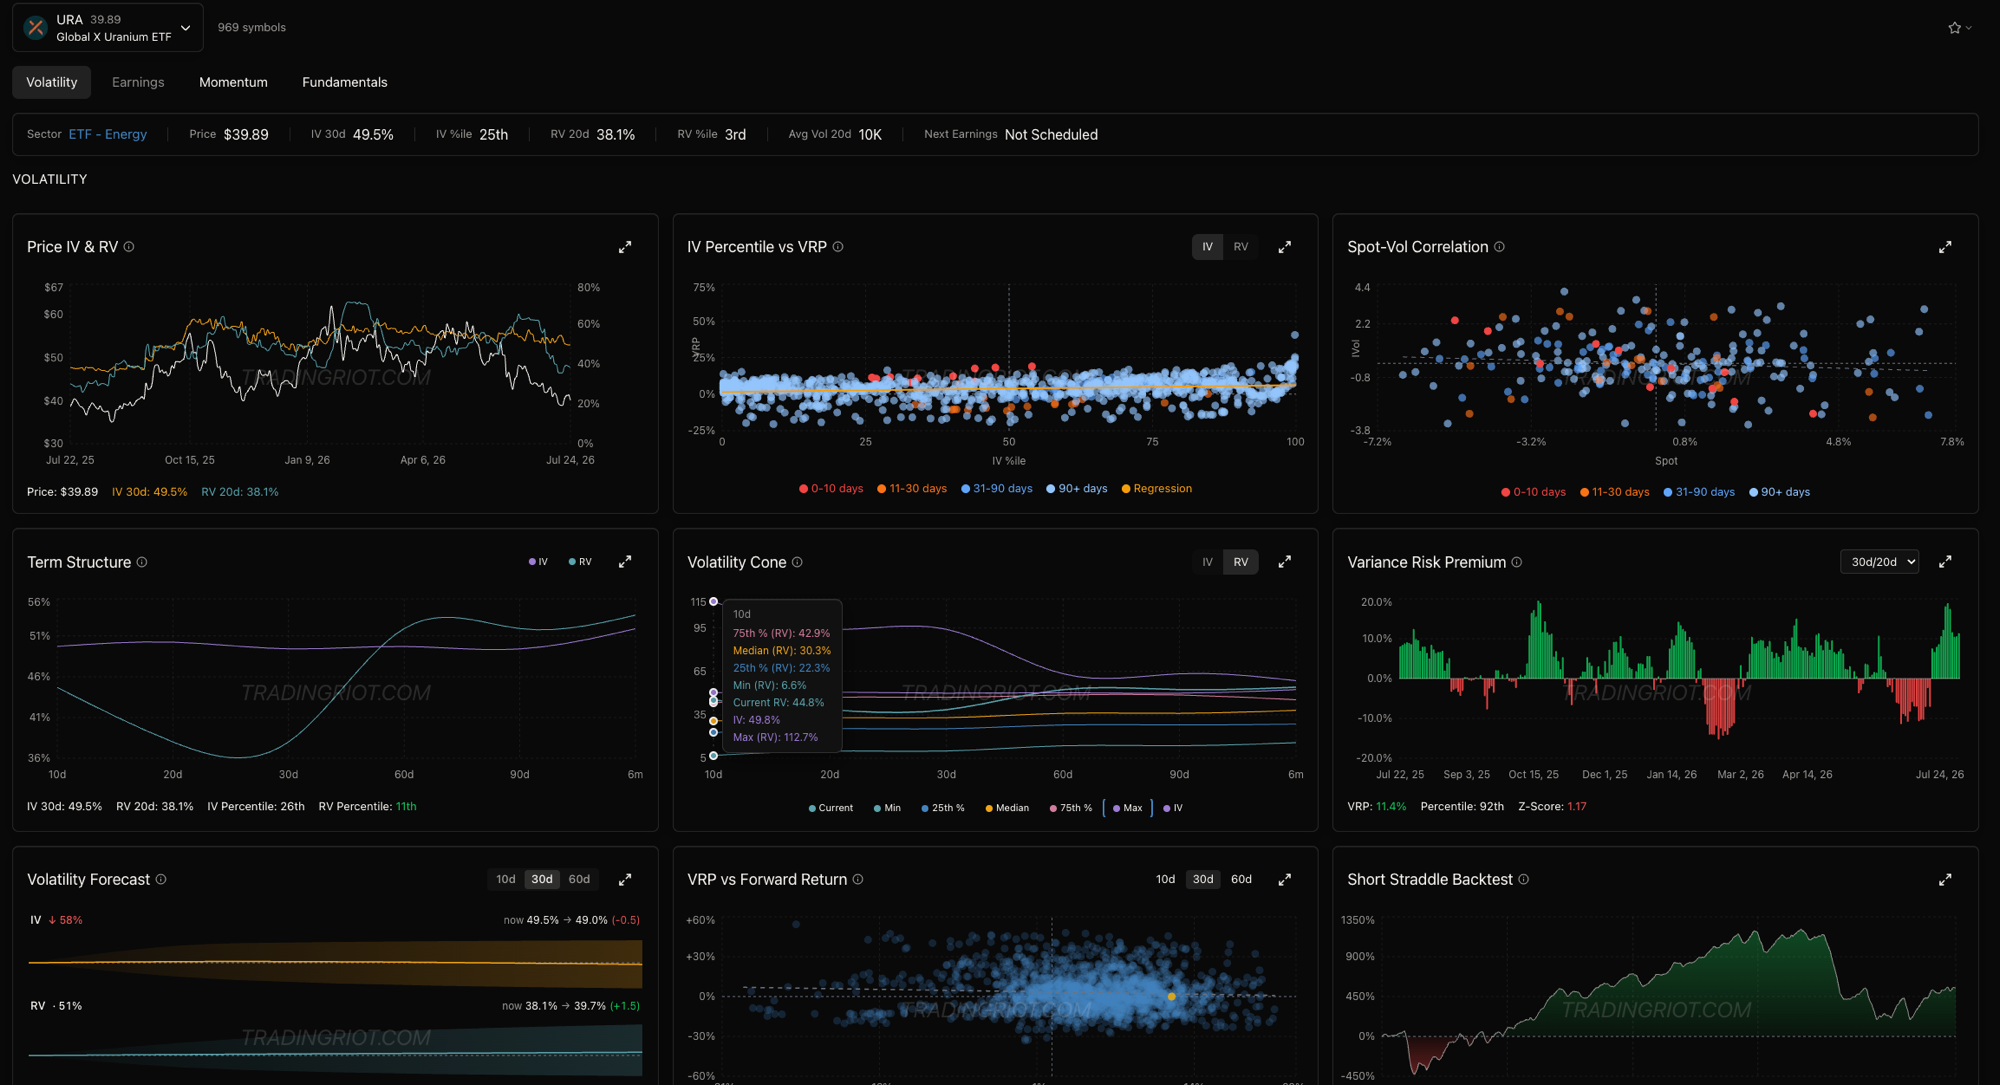The image size is (2000, 1085).
Task: Select 30d in VRP vs Forward Return
Action: pyautogui.click(x=1203, y=879)
